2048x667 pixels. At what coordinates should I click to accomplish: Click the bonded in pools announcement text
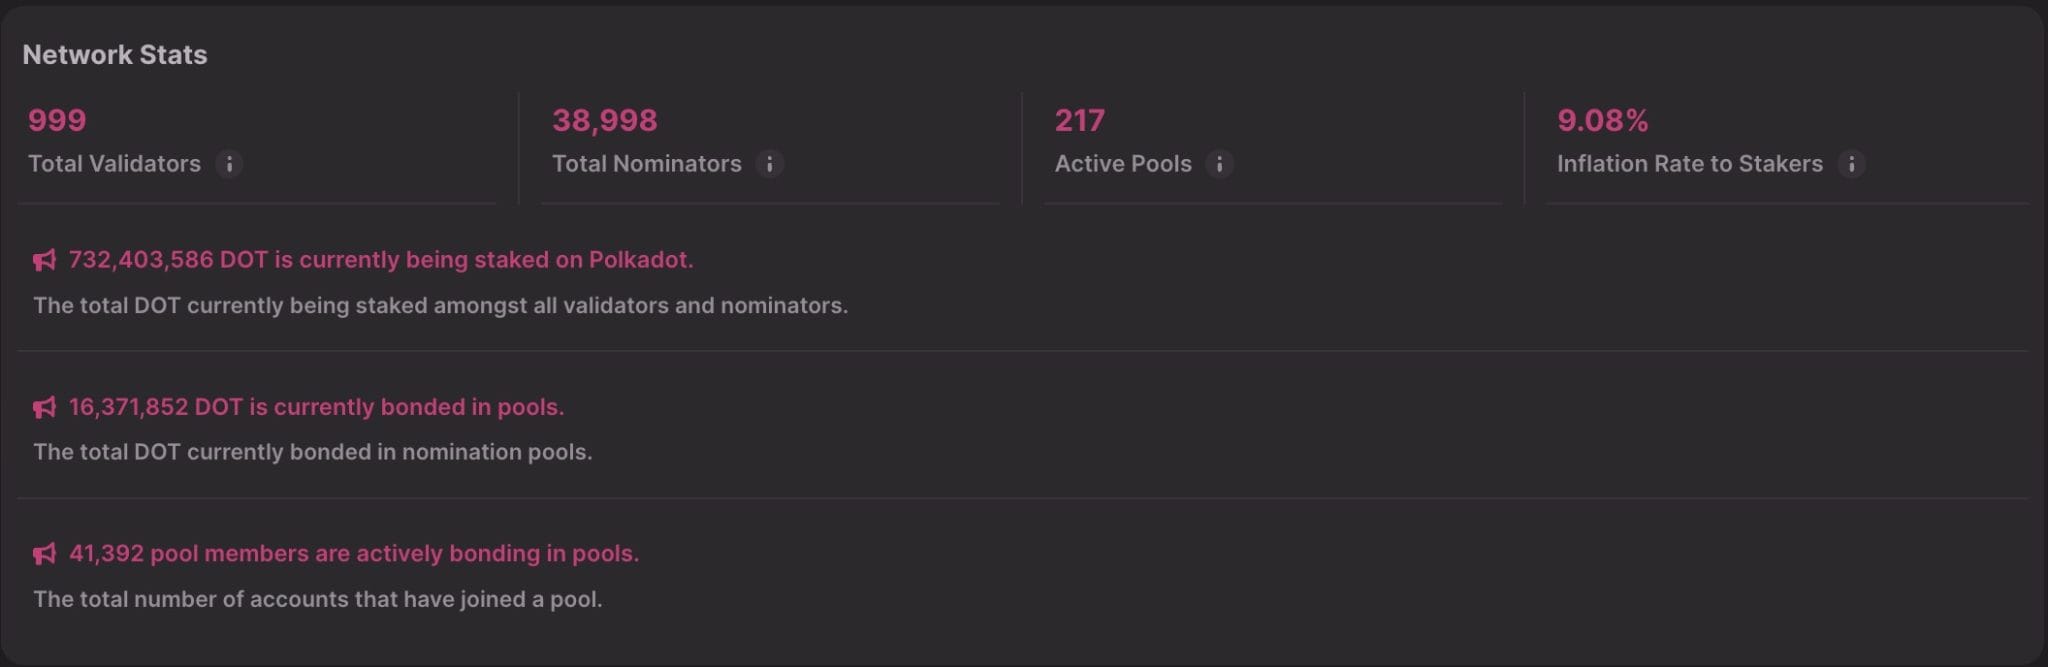(315, 407)
